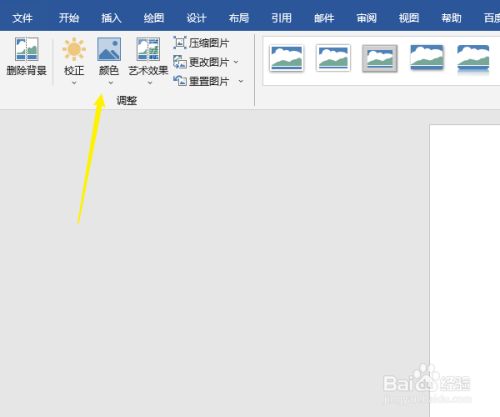Open the 插入 ribbon tab
500x417 pixels.
(x=111, y=18)
